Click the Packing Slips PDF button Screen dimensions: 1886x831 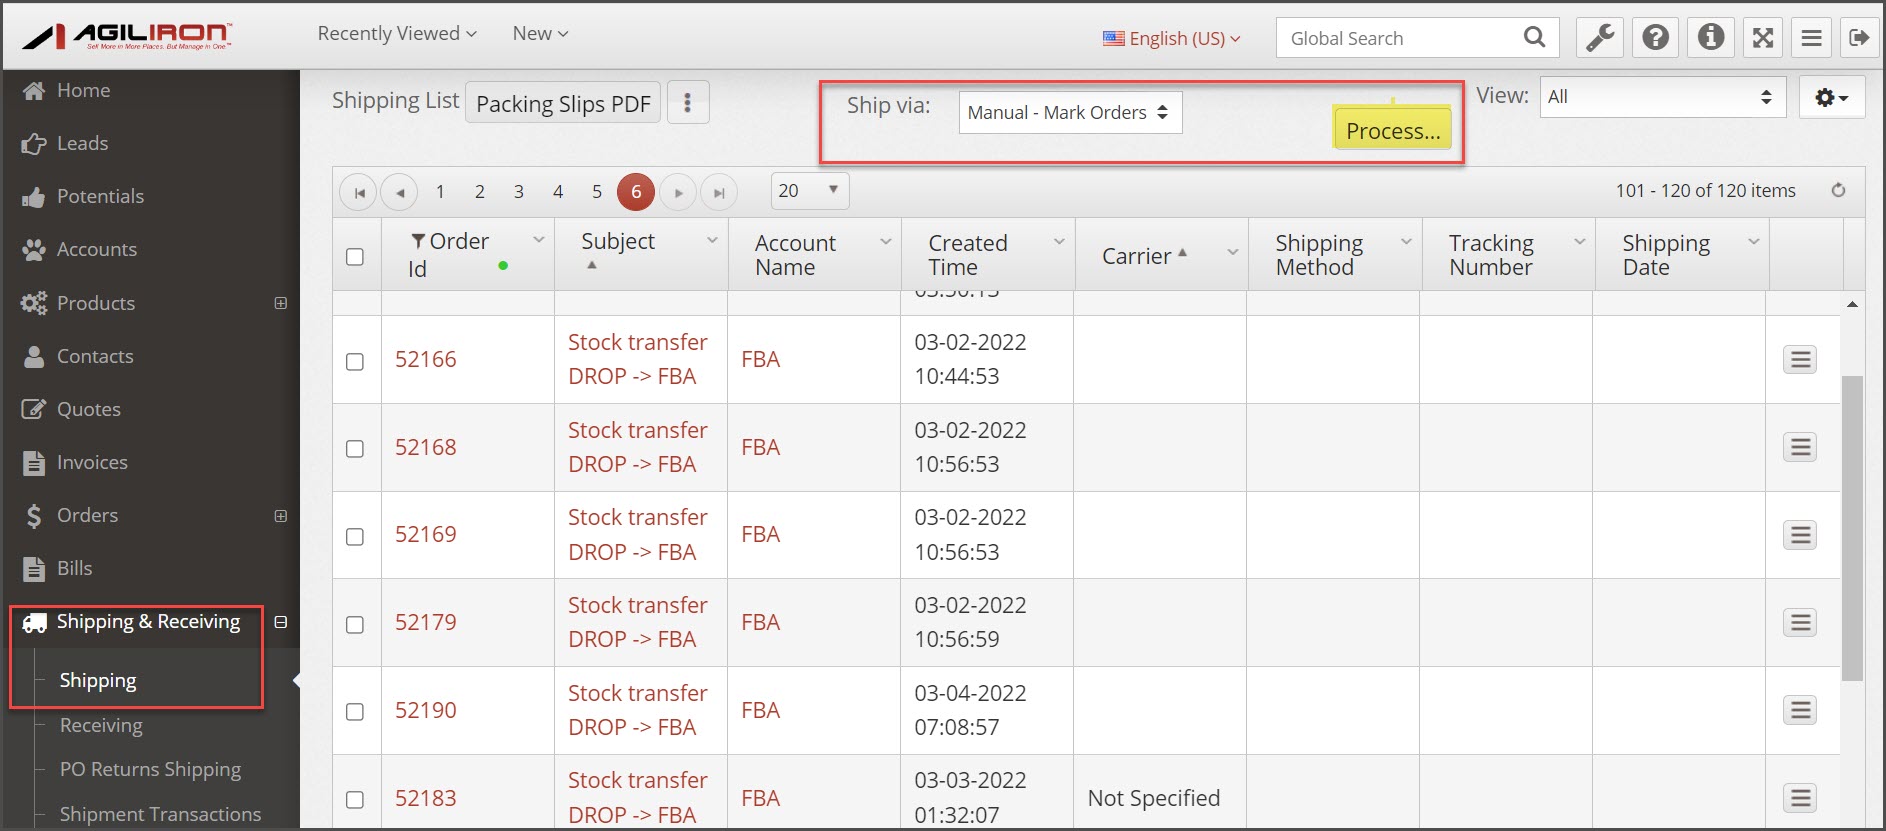pyautogui.click(x=563, y=103)
